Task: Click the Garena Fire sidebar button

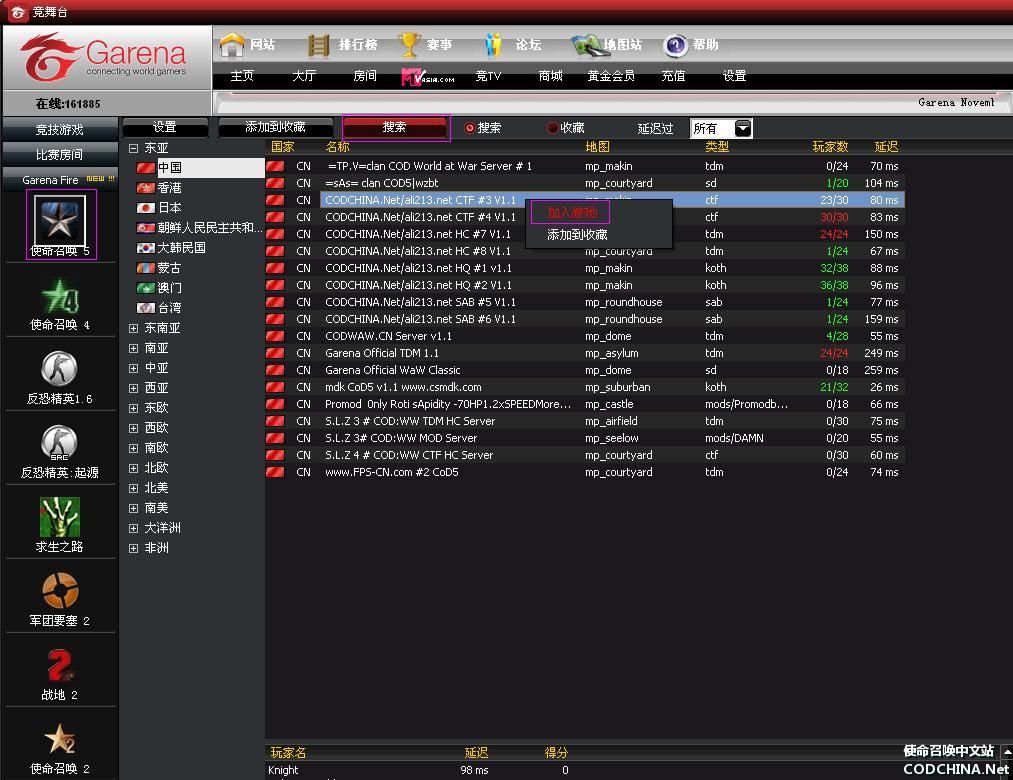Action: [x=59, y=180]
